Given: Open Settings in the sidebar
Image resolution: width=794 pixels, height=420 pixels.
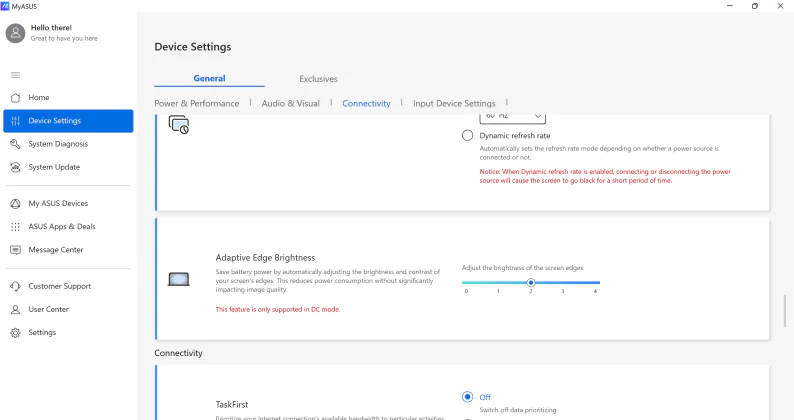Looking at the screenshot, I should 68,332.
